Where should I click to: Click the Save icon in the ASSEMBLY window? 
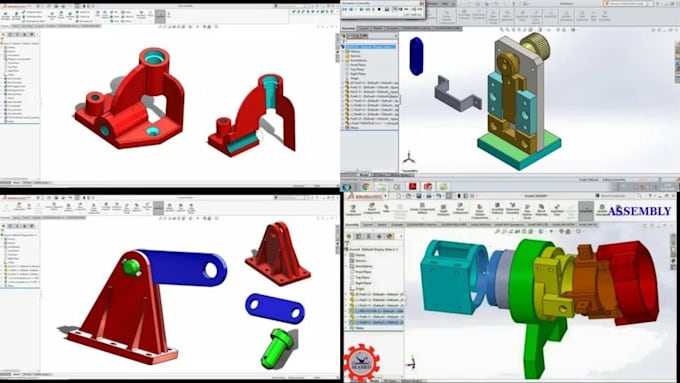pos(418,196)
